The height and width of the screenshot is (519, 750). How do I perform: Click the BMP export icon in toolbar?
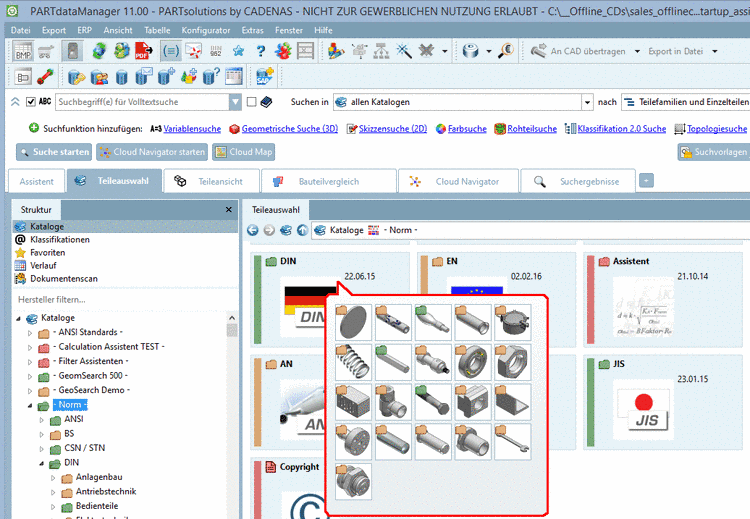click(22, 51)
